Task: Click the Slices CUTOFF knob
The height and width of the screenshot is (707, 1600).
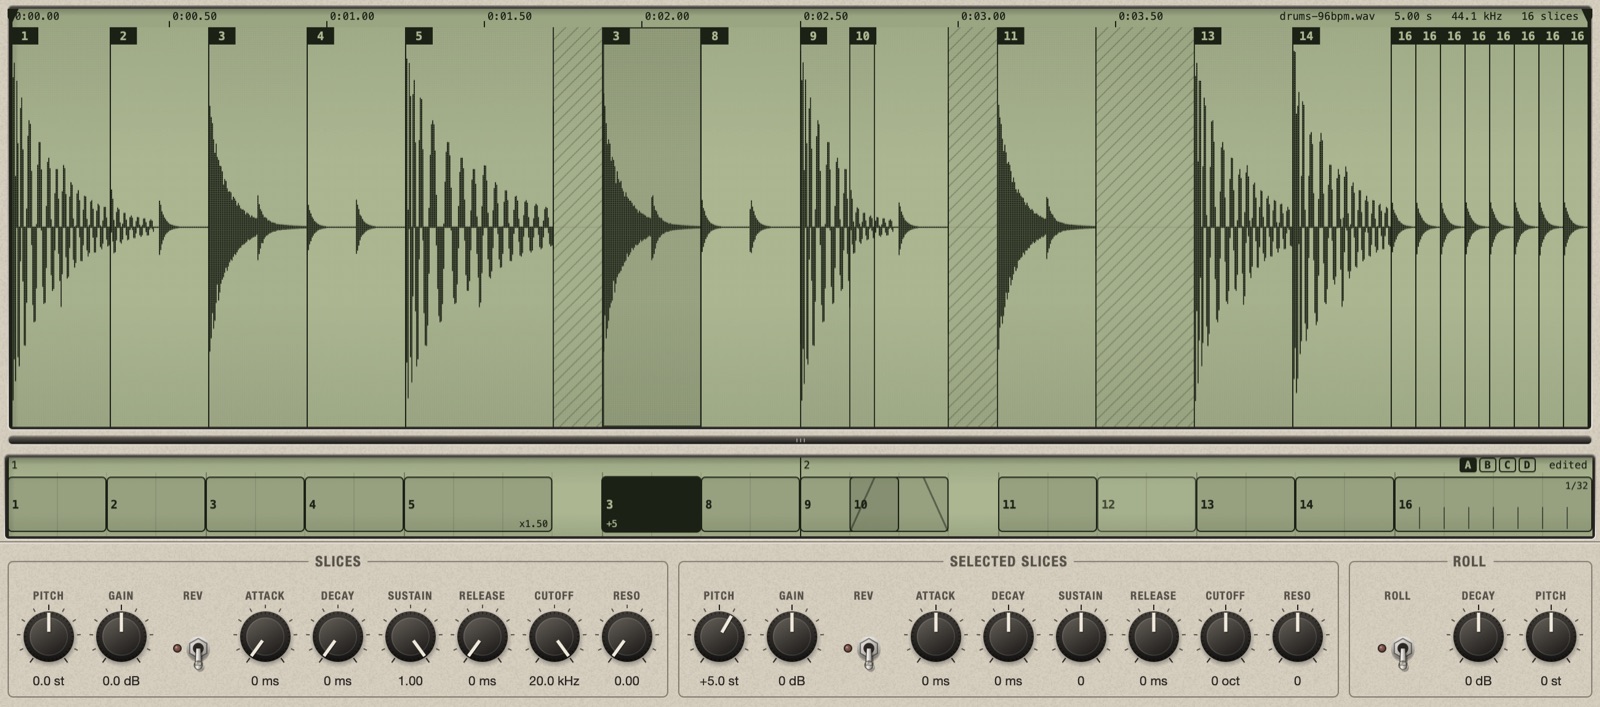Action: click(x=554, y=637)
